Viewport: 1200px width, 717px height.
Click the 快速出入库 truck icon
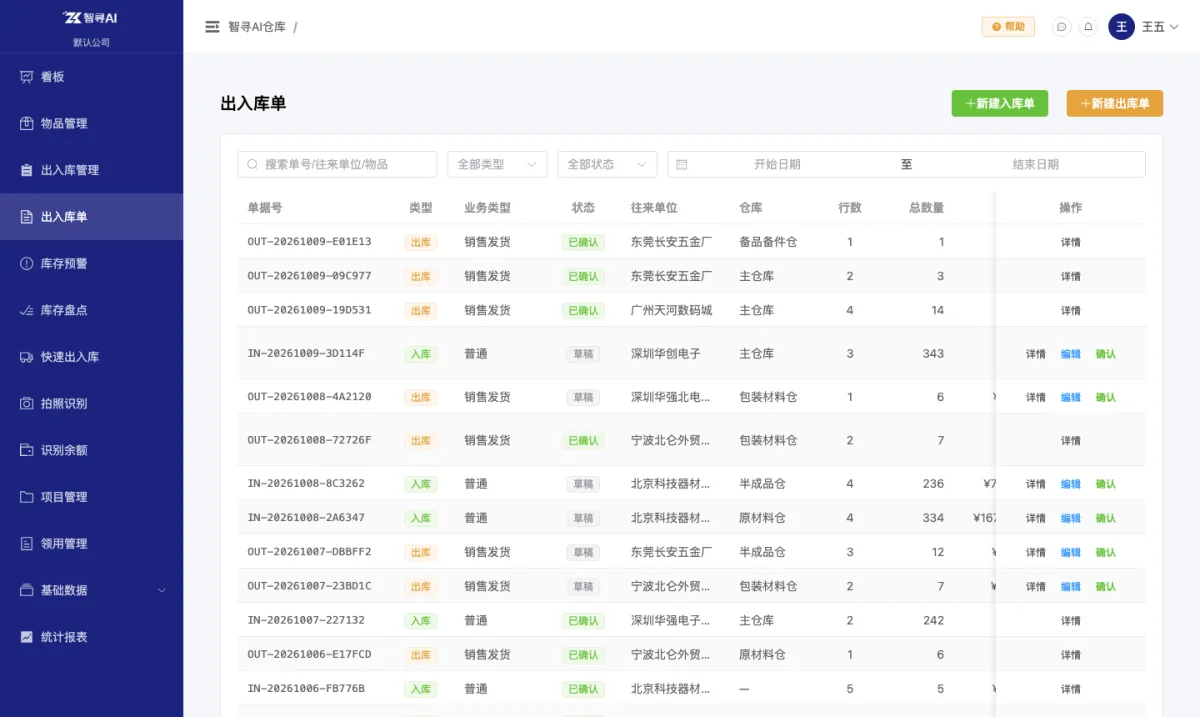coord(27,357)
